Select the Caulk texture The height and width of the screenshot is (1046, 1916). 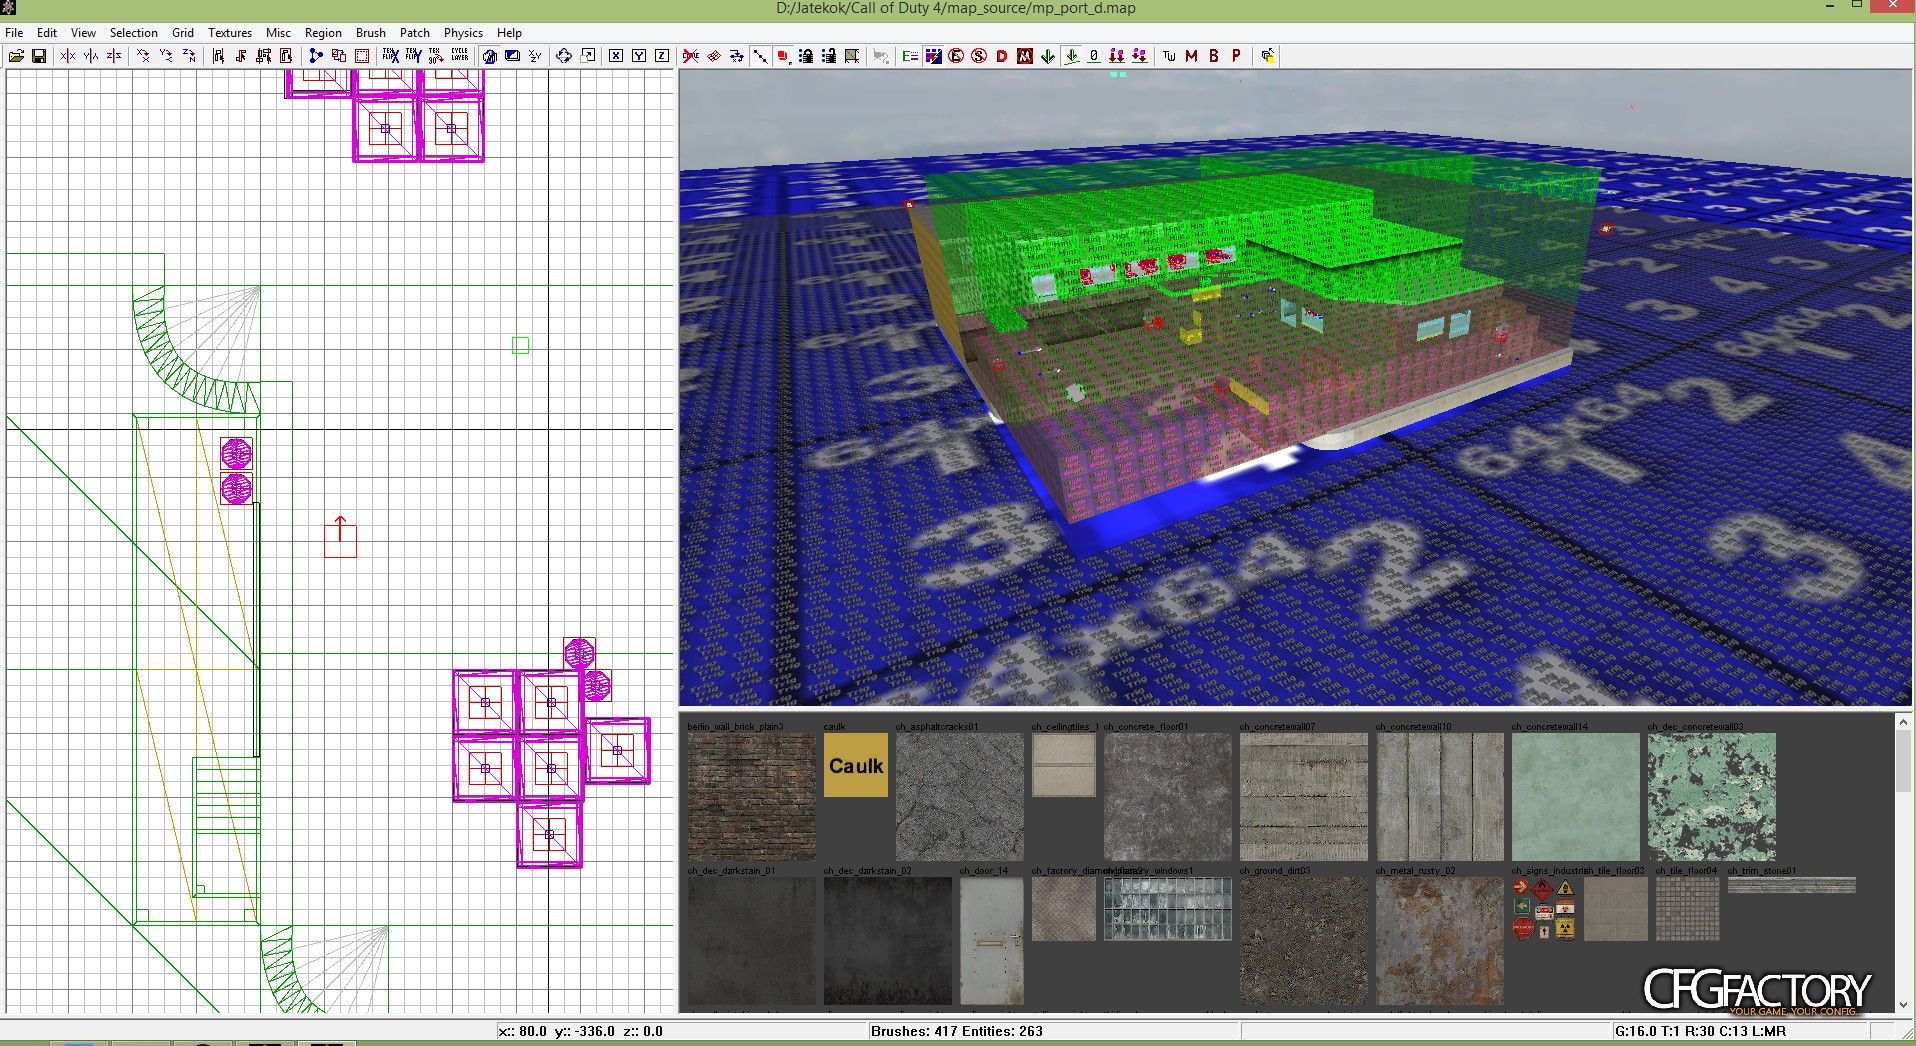pyautogui.click(x=856, y=765)
